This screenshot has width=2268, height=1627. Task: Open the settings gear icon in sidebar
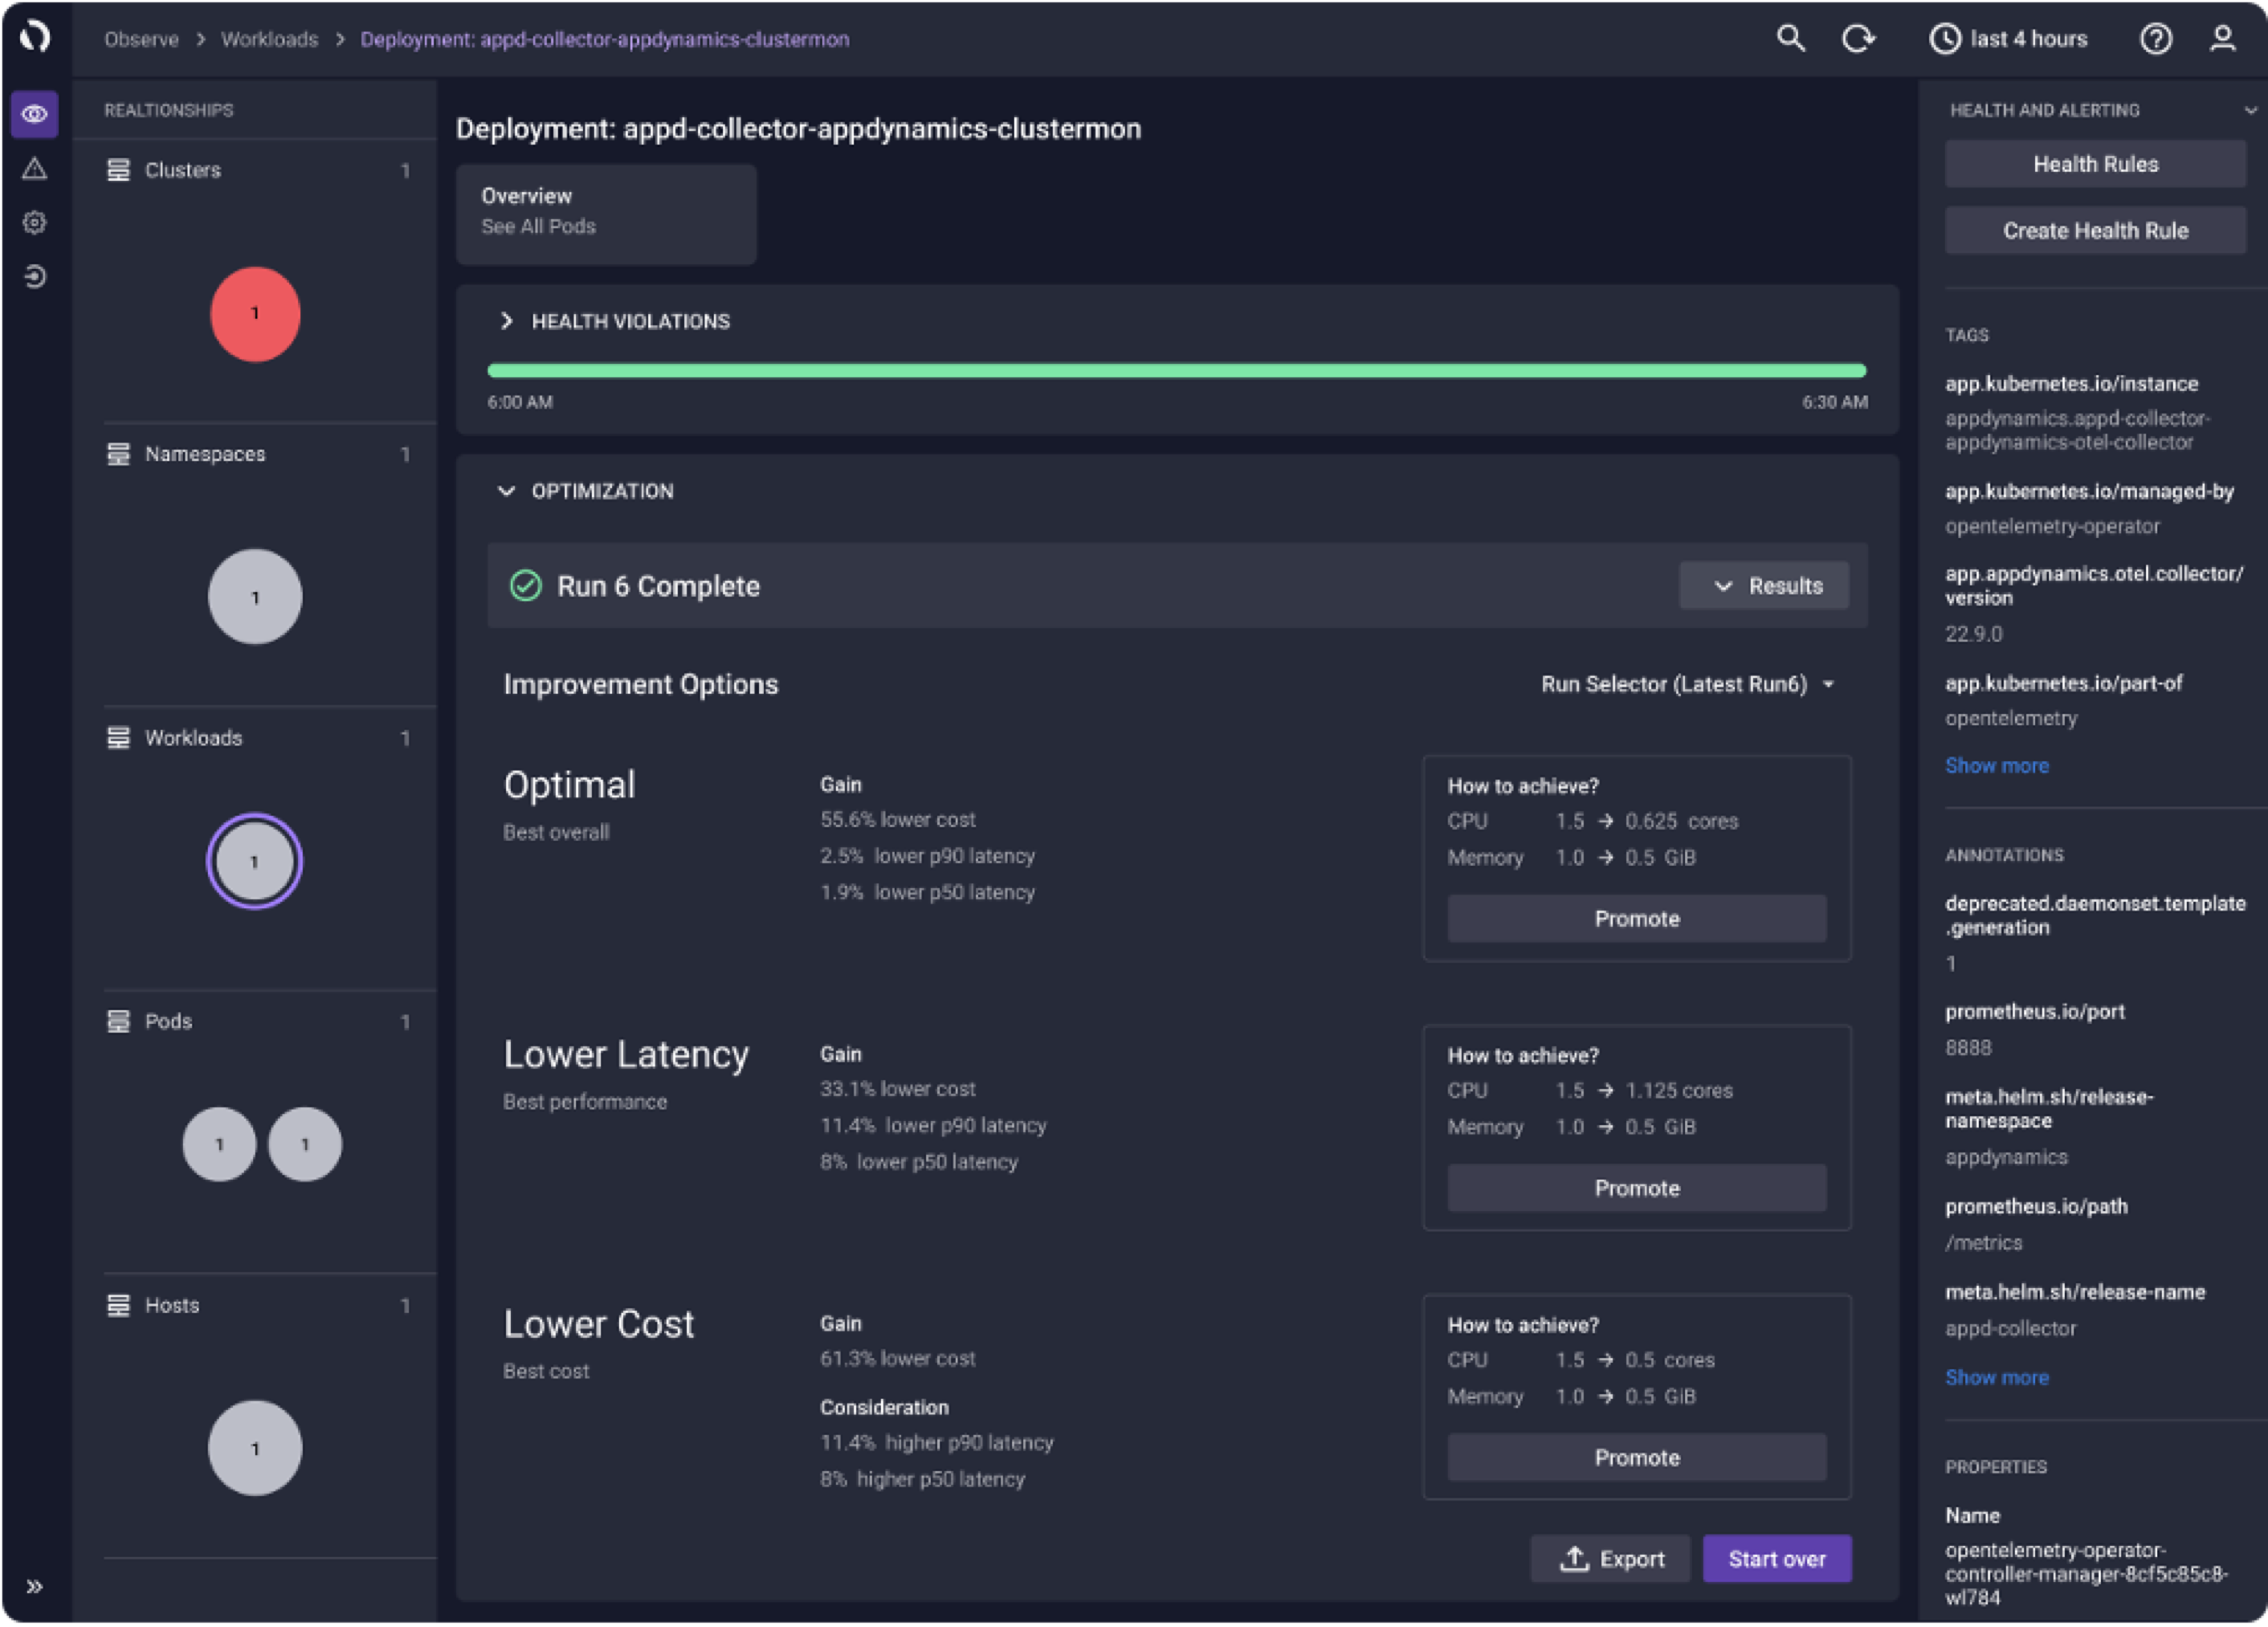(x=35, y=222)
